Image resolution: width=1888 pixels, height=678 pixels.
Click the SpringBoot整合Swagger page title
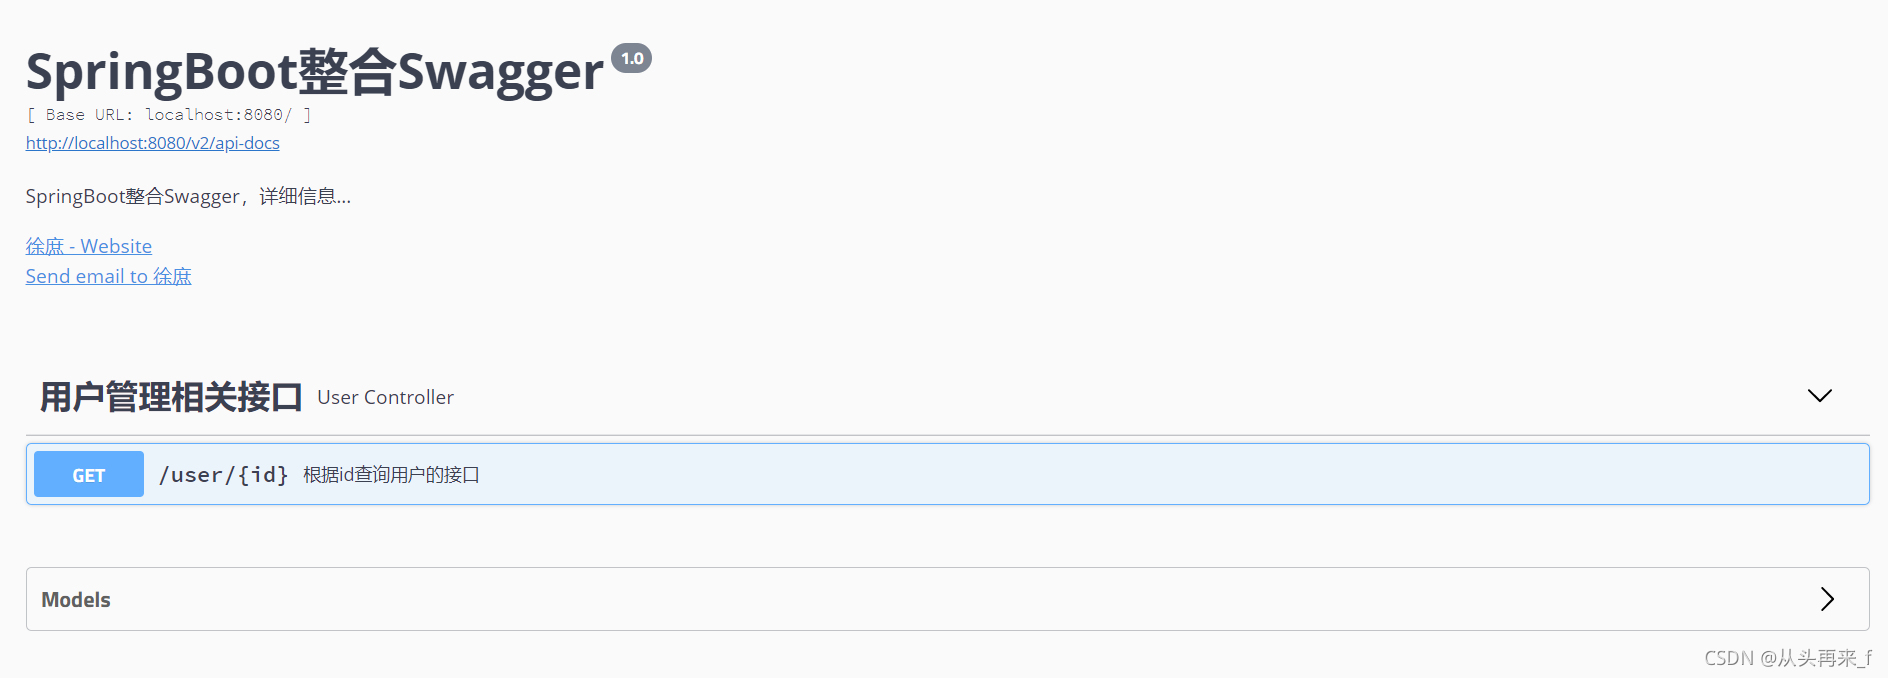tap(310, 70)
